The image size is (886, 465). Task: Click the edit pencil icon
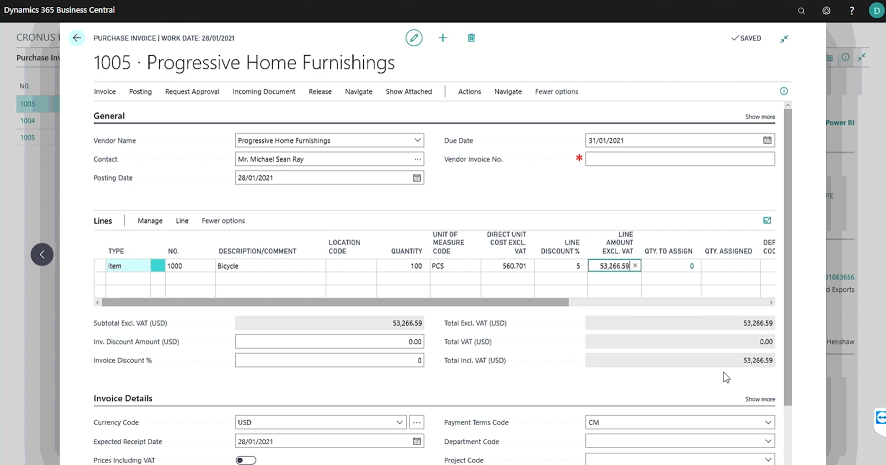click(414, 38)
